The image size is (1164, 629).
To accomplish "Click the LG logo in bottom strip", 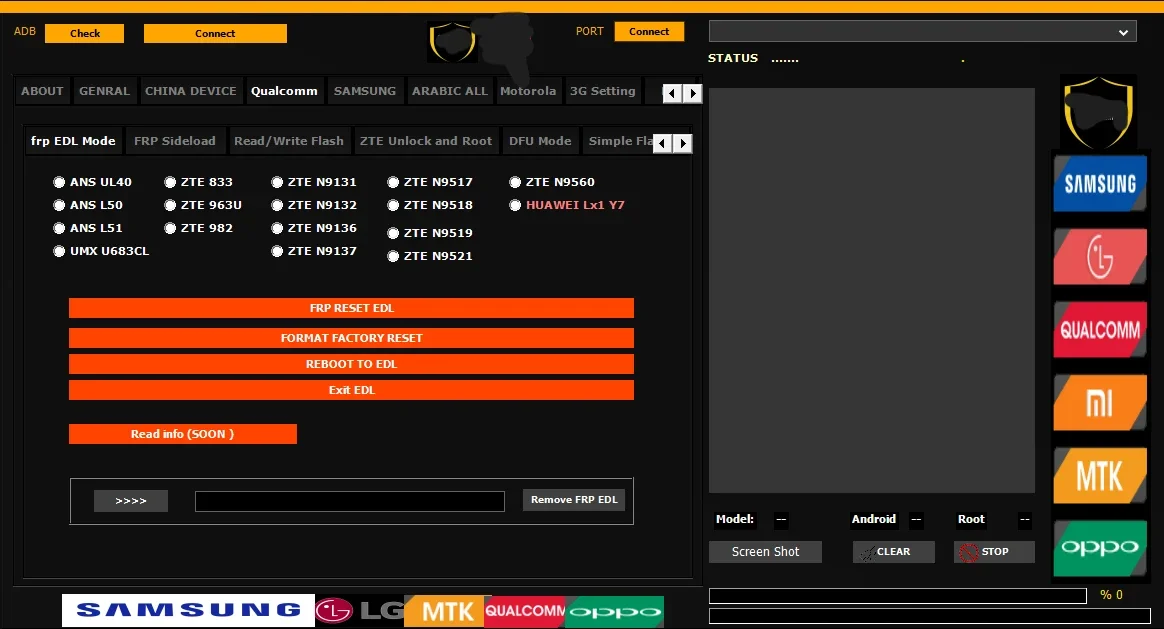I will pos(359,610).
